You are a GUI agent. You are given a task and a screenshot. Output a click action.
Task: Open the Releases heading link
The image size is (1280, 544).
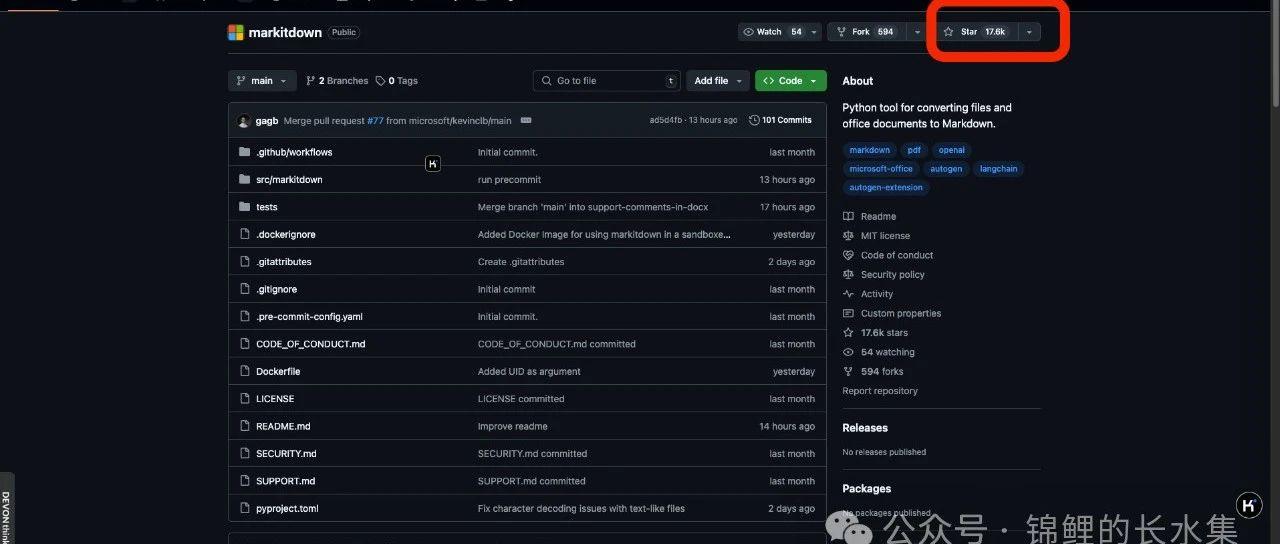865,428
